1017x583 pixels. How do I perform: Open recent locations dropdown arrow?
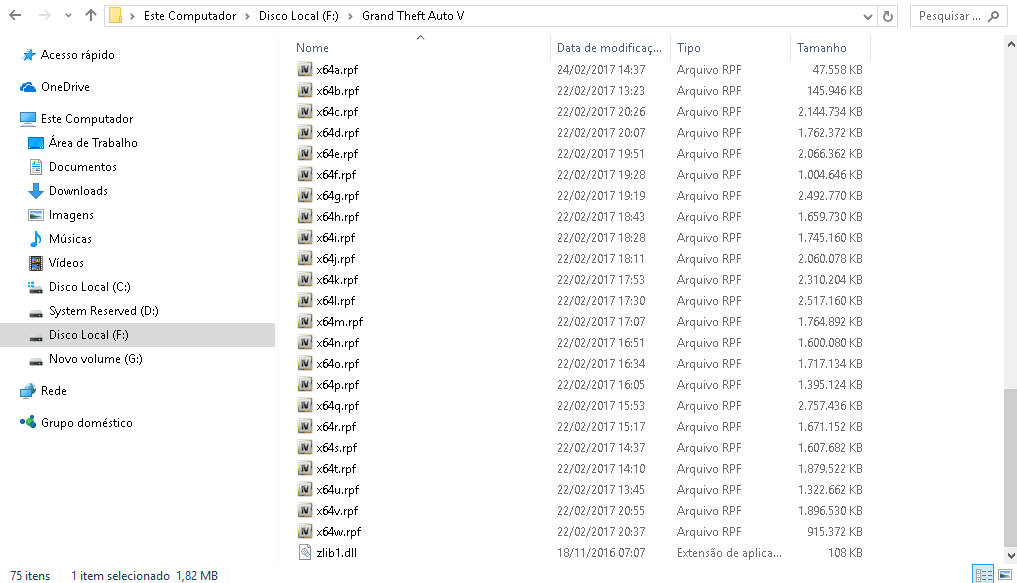tap(68, 16)
